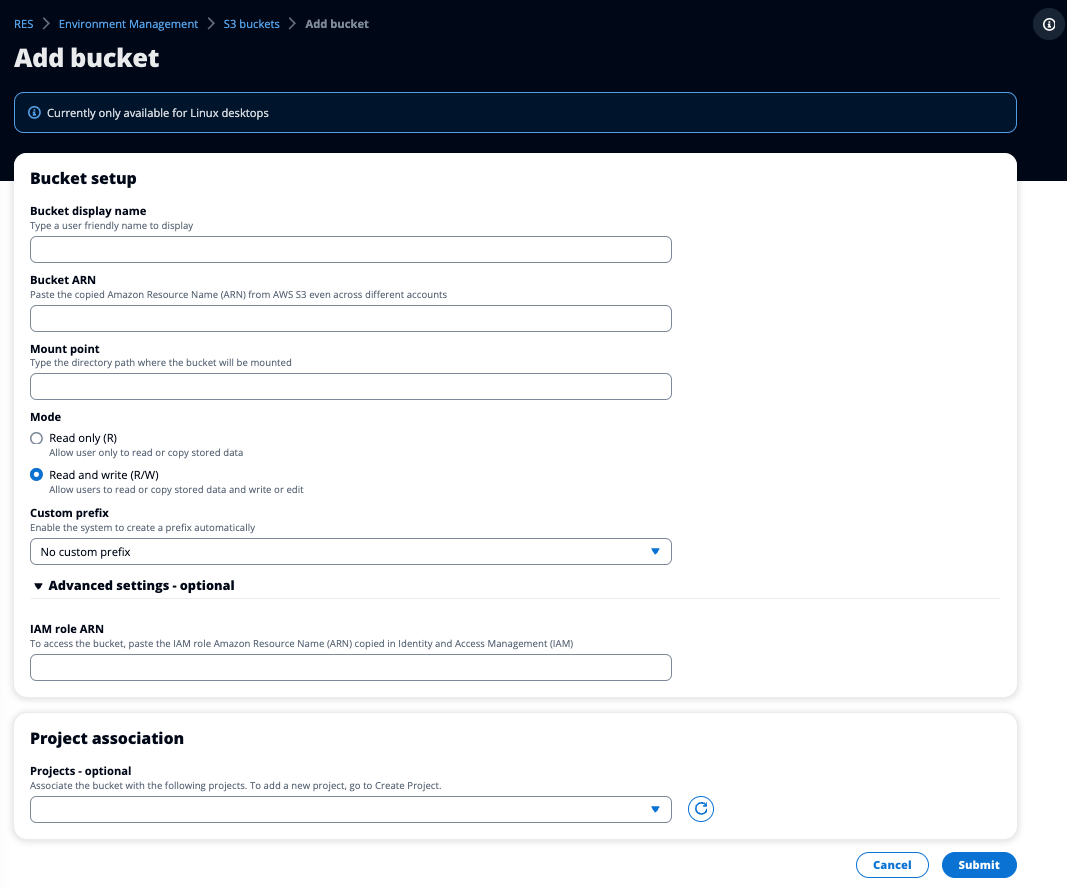
Task: Click the Add bucket breadcrumb item
Action: [x=336, y=23]
